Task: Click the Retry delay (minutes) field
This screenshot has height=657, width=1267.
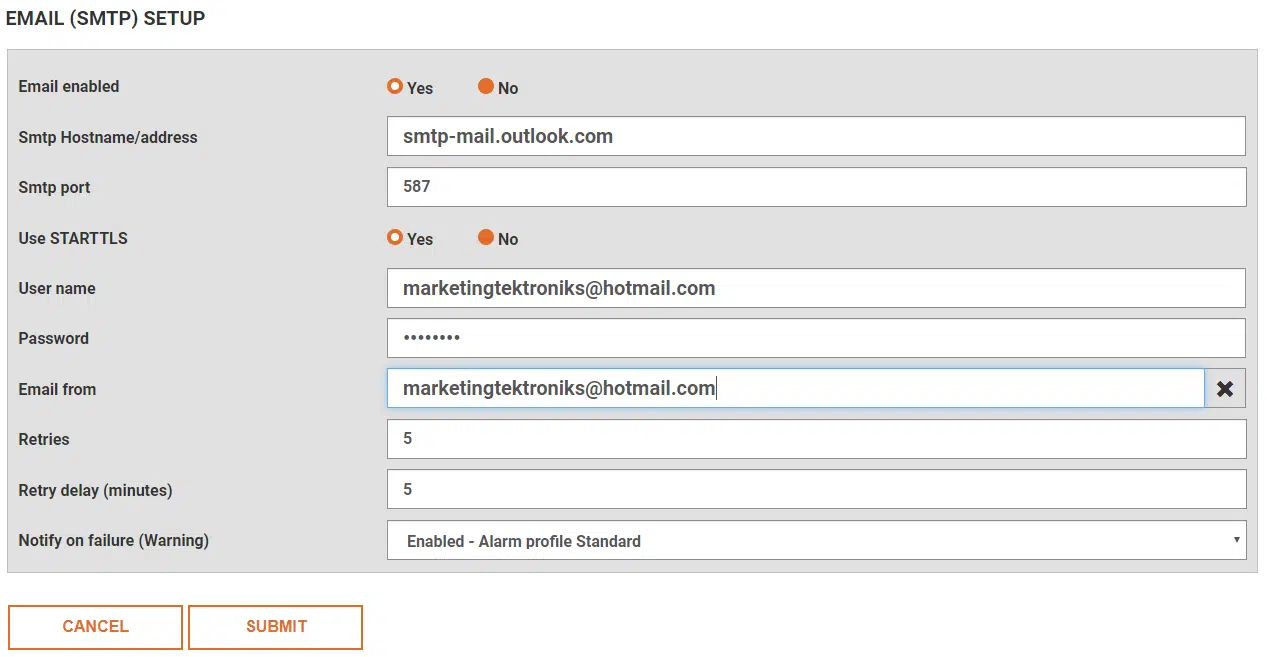Action: 815,489
